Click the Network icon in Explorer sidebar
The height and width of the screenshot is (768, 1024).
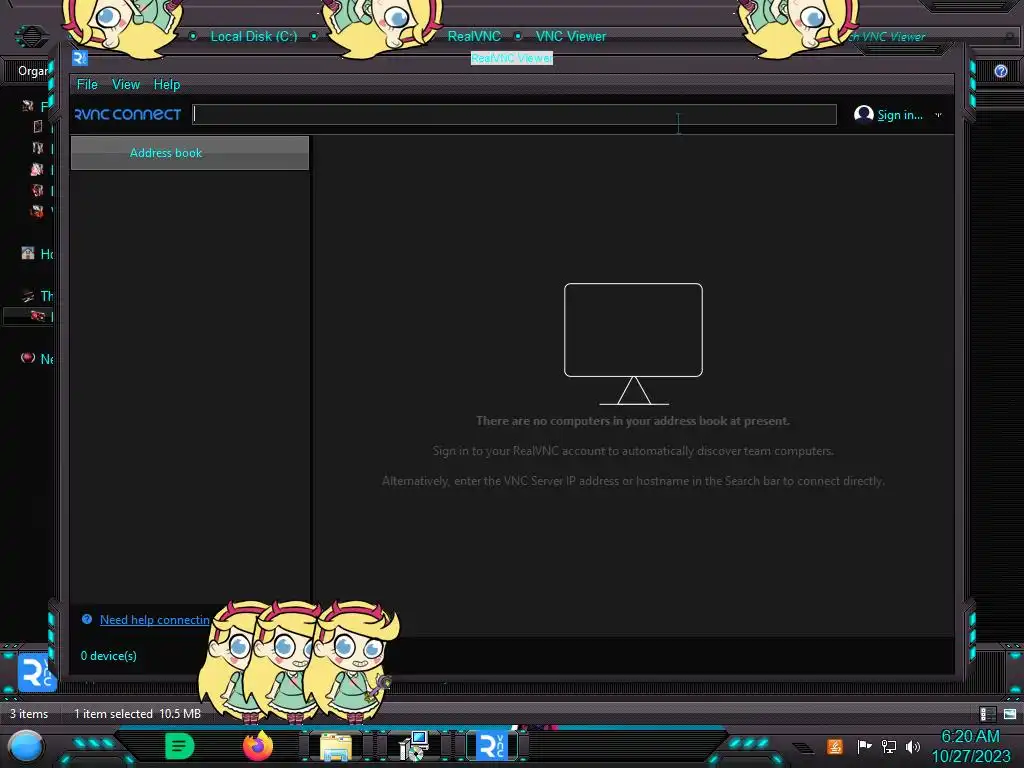coord(27,358)
